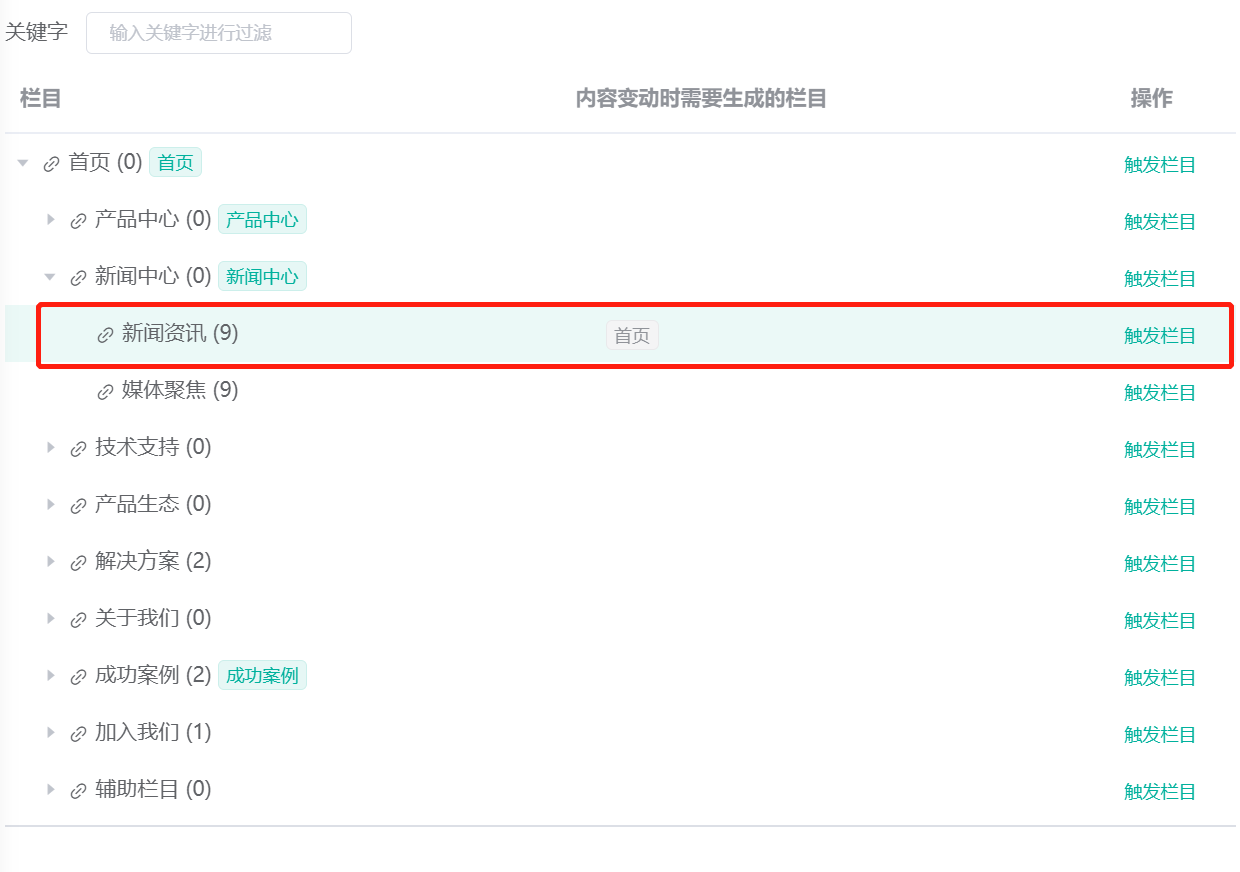Click link icon beside 媒体聚焦
1240x872 pixels.
point(106,392)
